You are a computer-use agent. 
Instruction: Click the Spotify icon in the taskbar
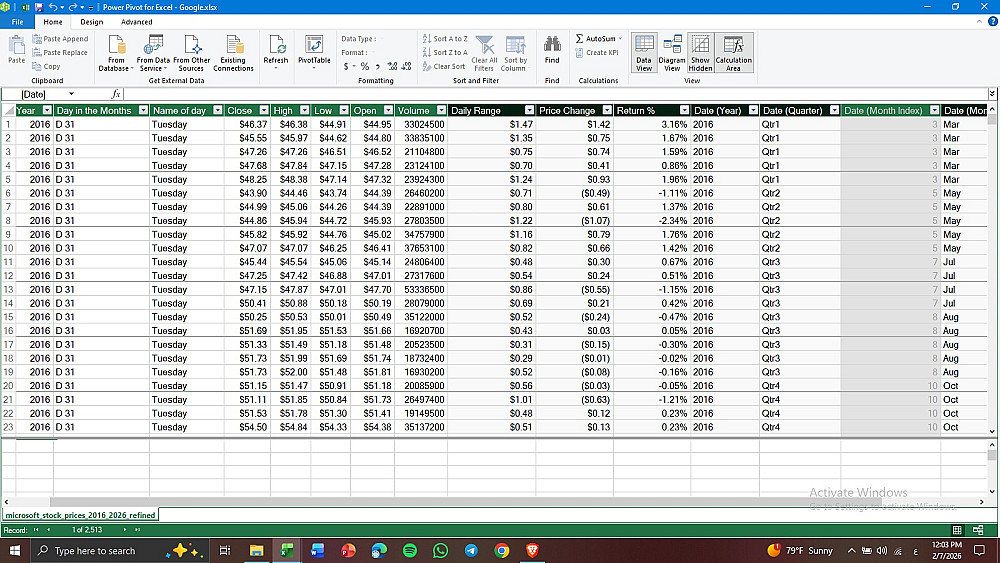(x=410, y=550)
